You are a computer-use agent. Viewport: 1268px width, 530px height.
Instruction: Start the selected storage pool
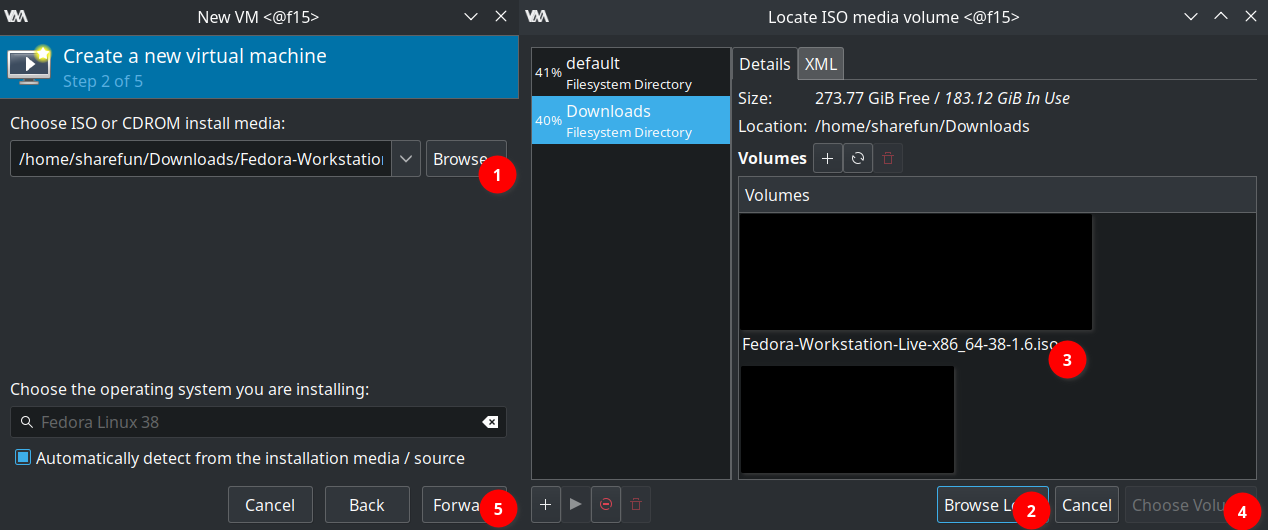(575, 505)
